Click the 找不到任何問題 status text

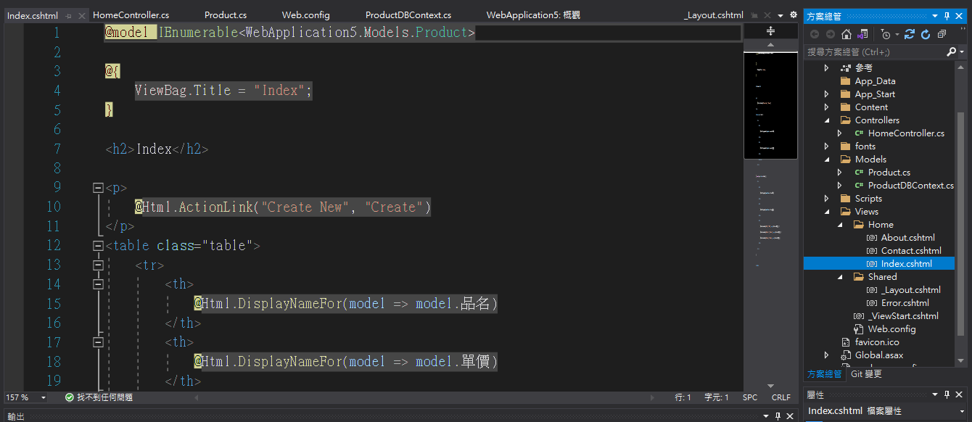(105, 397)
